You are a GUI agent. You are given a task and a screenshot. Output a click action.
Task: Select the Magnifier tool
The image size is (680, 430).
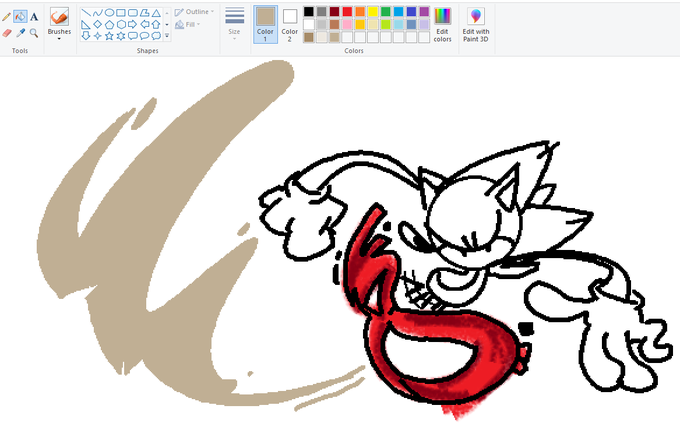pyautogui.click(x=34, y=33)
